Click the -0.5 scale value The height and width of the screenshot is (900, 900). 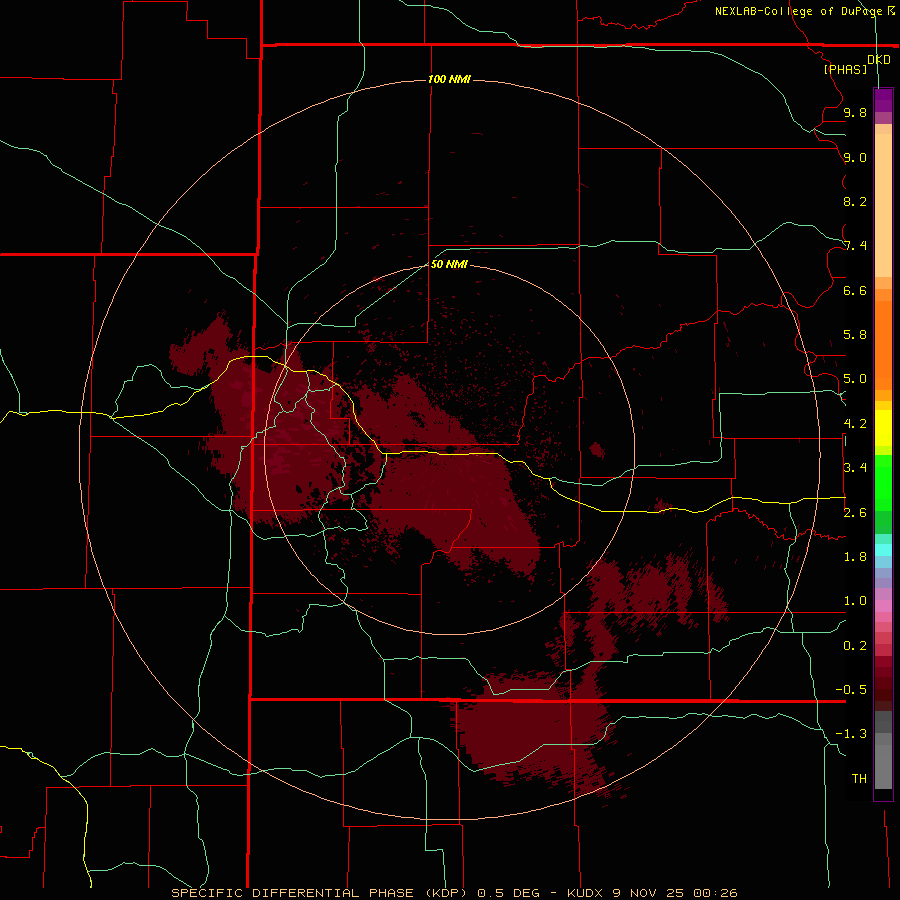(x=851, y=690)
